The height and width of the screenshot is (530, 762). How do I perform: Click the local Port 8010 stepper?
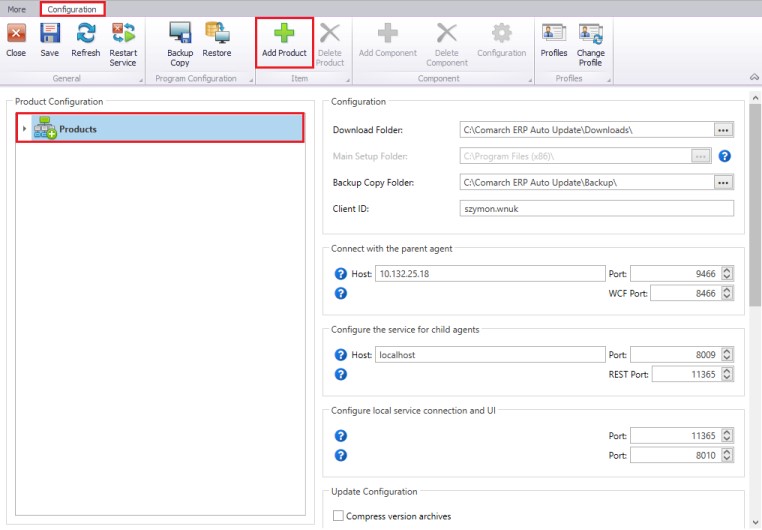click(x=727, y=455)
